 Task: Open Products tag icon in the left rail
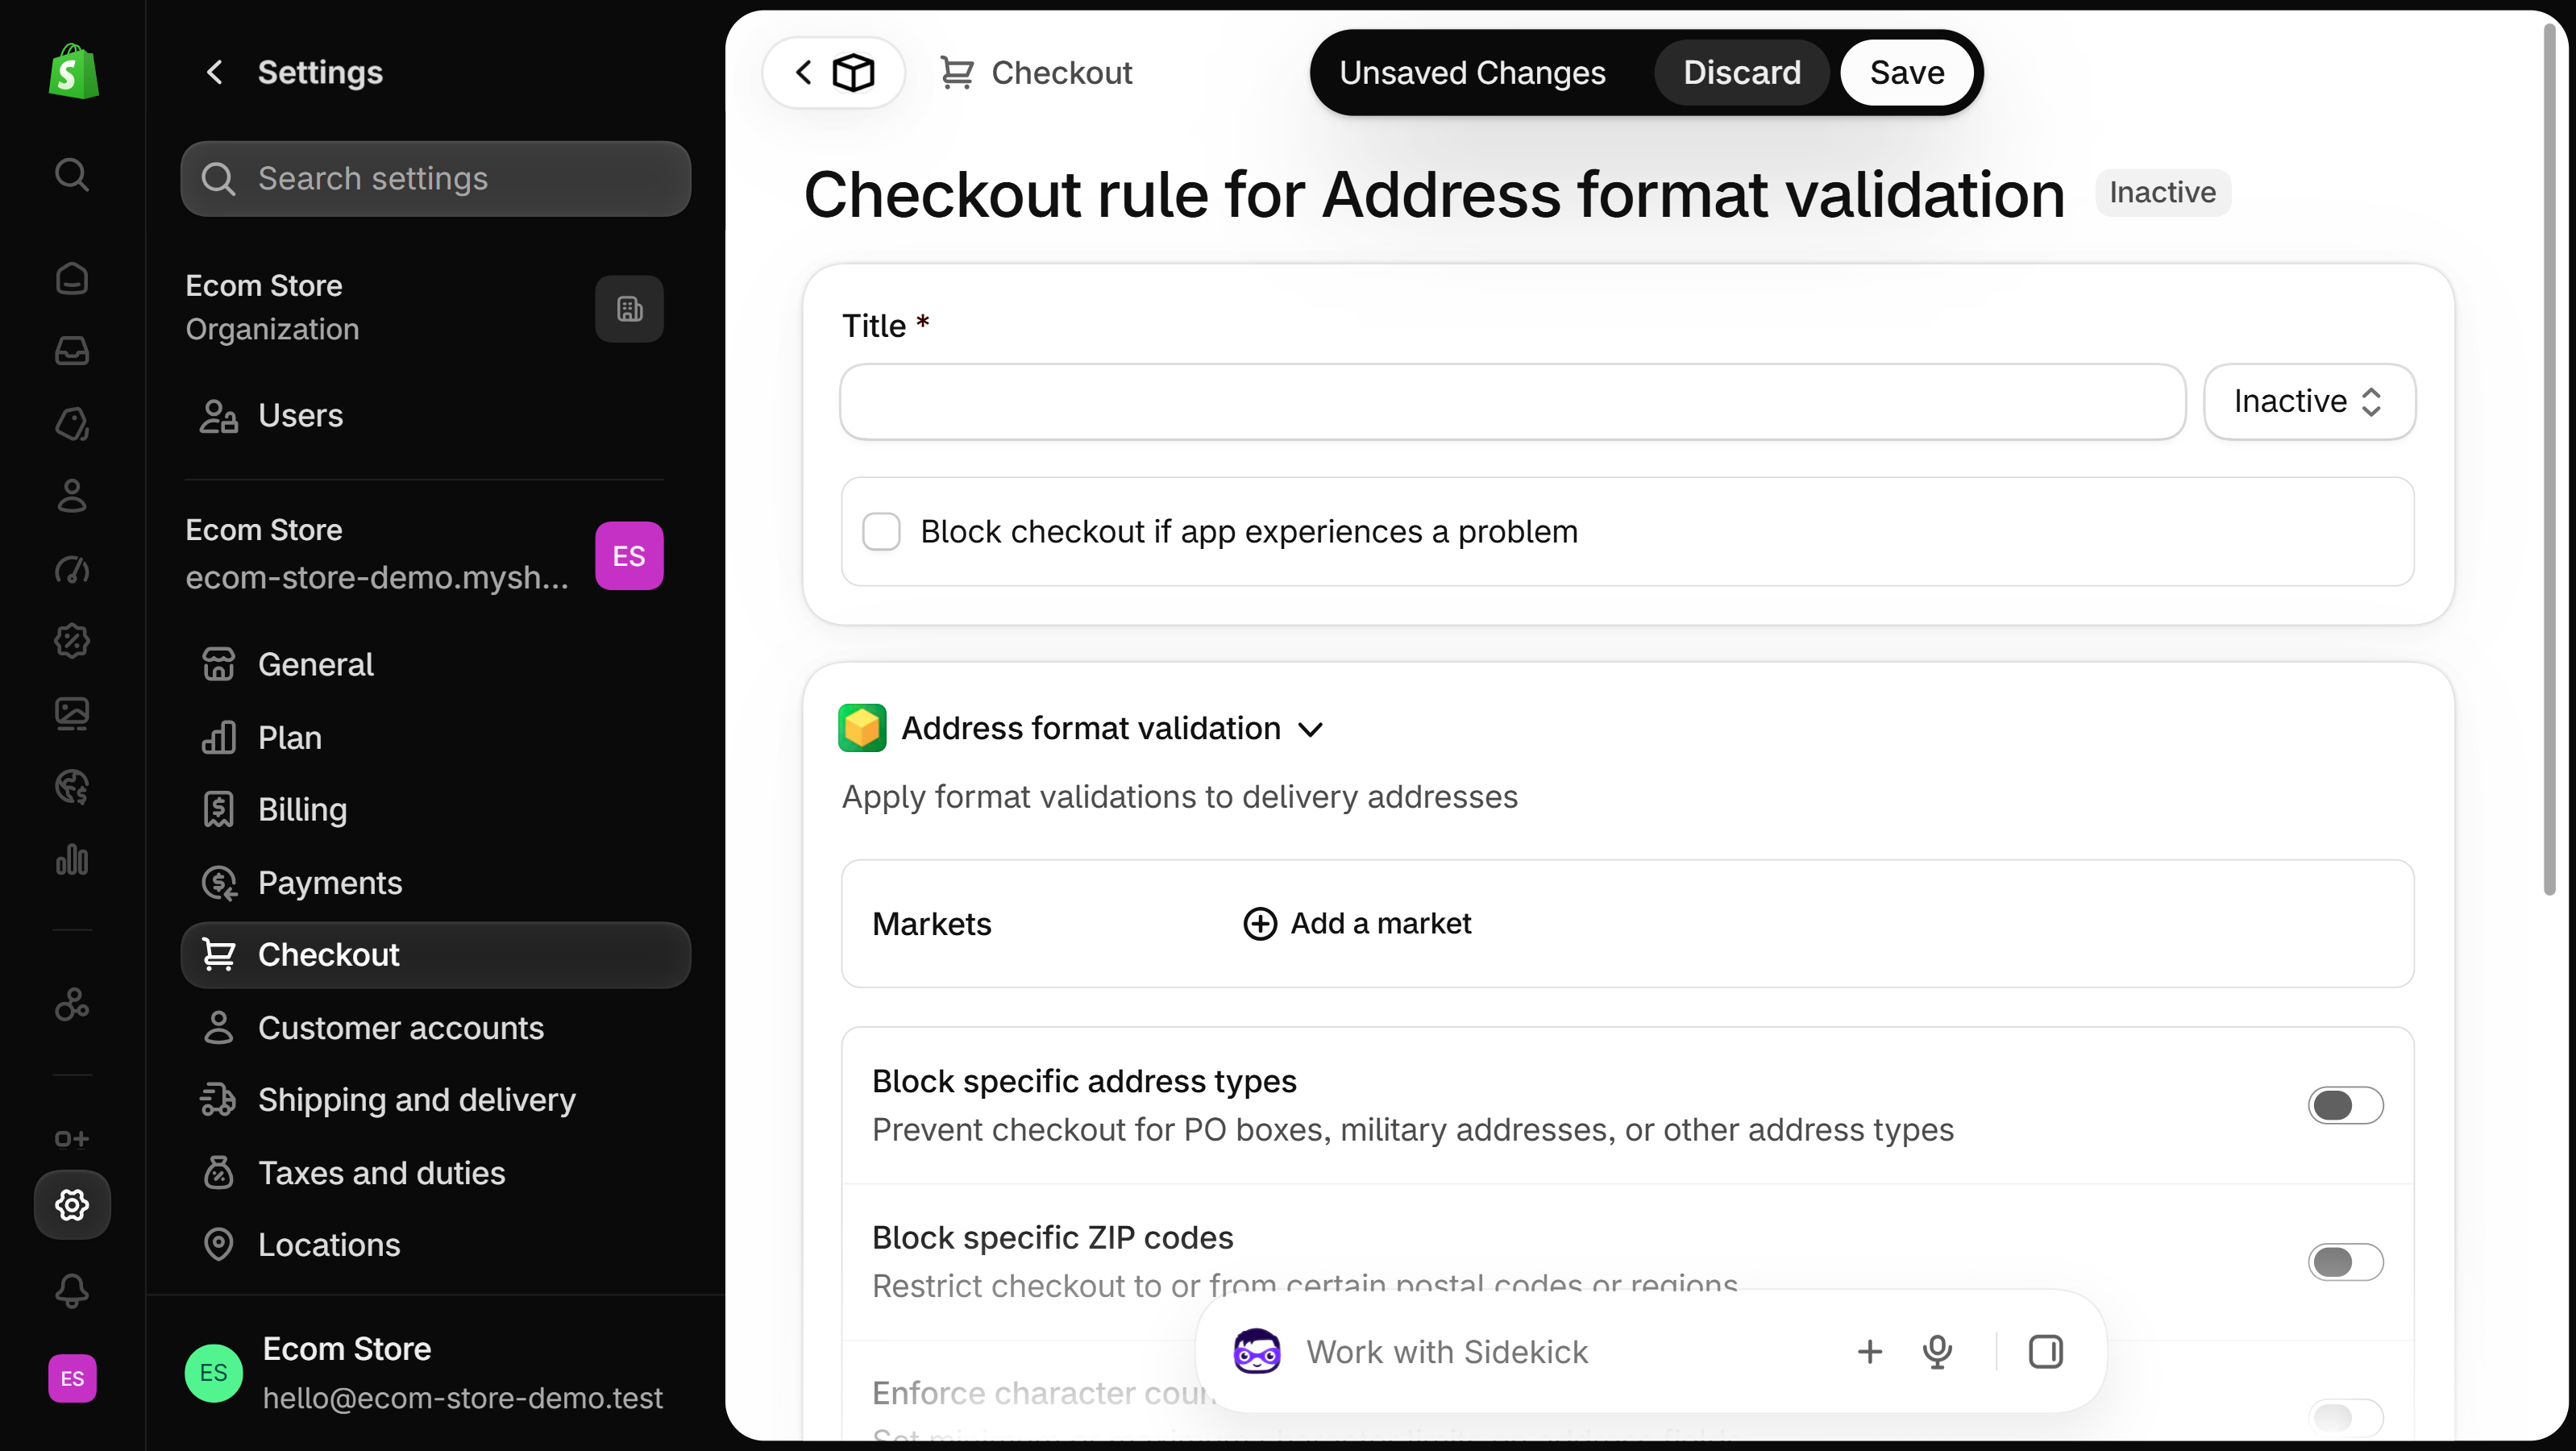tap(72, 424)
